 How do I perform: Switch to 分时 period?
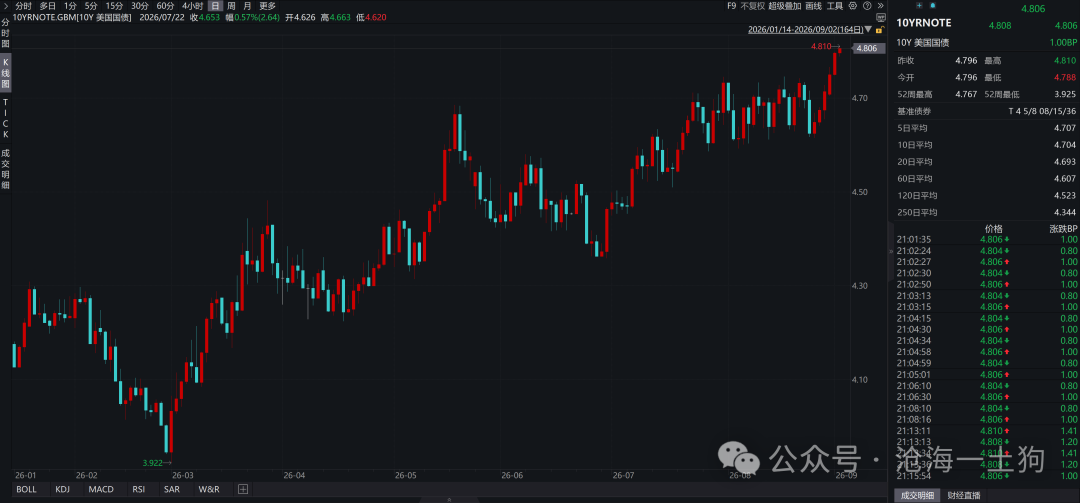click(x=23, y=6)
